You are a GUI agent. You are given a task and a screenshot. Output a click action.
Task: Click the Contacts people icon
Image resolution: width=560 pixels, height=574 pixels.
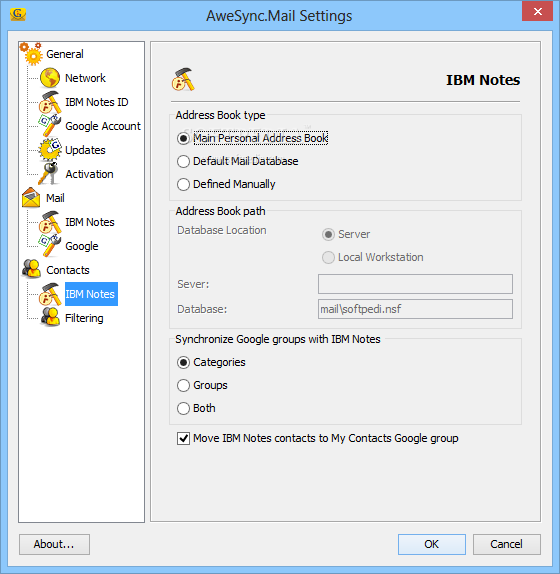31,269
